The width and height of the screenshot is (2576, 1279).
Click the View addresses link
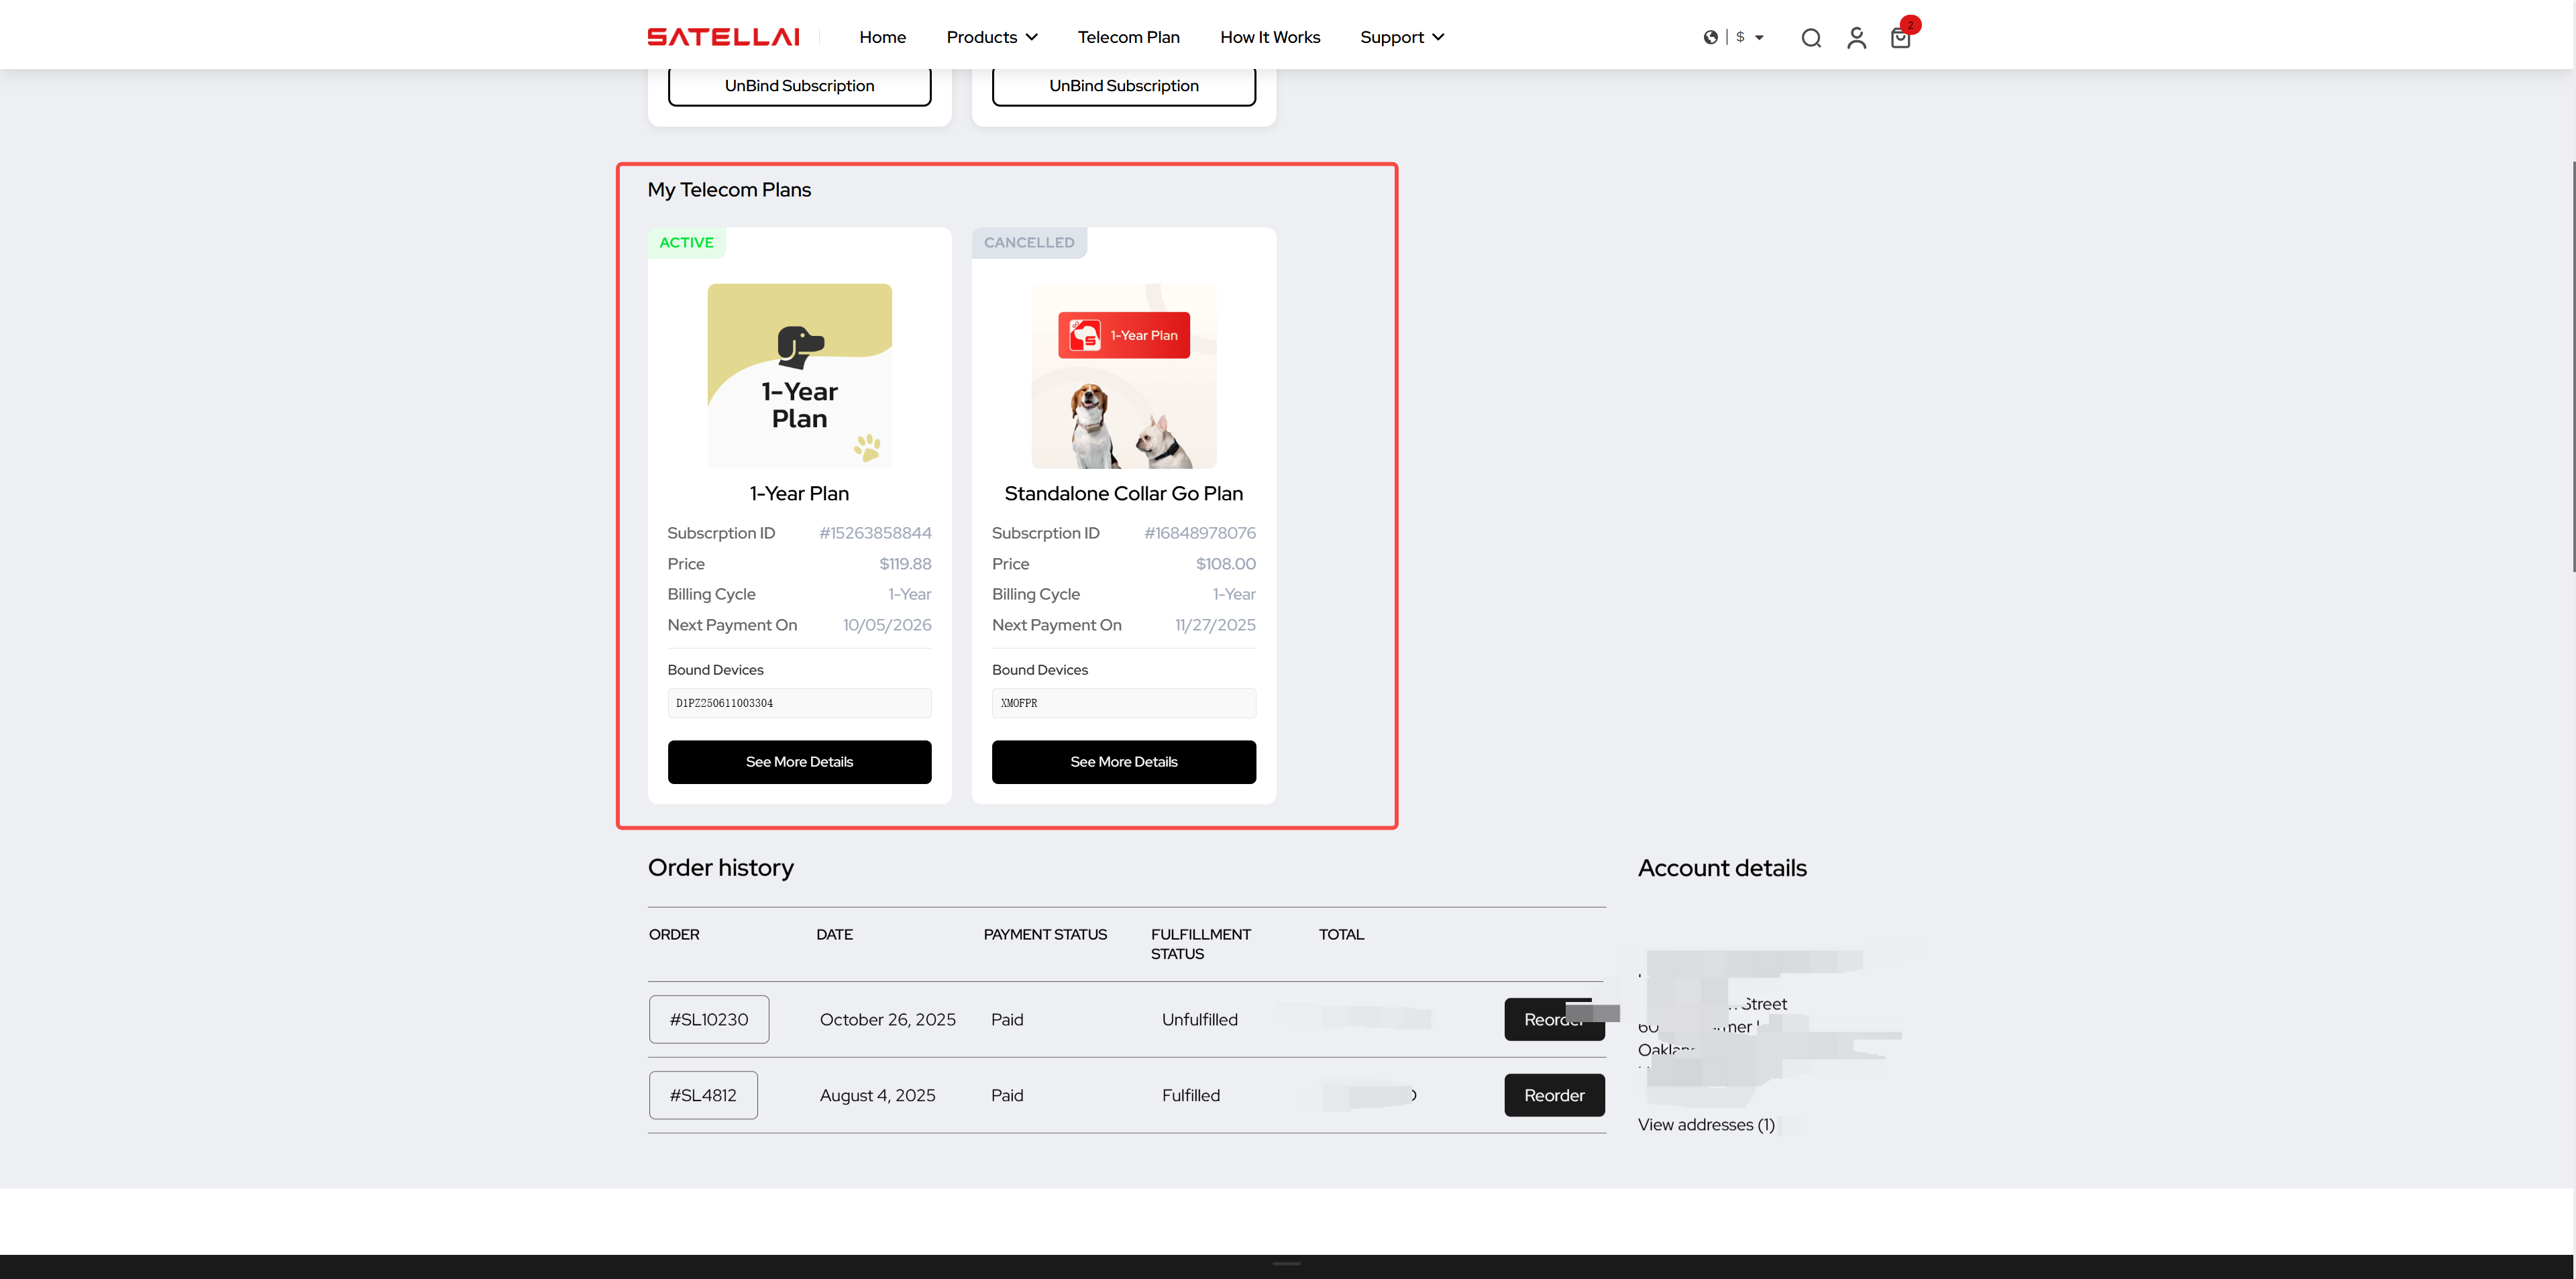(x=1705, y=1124)
